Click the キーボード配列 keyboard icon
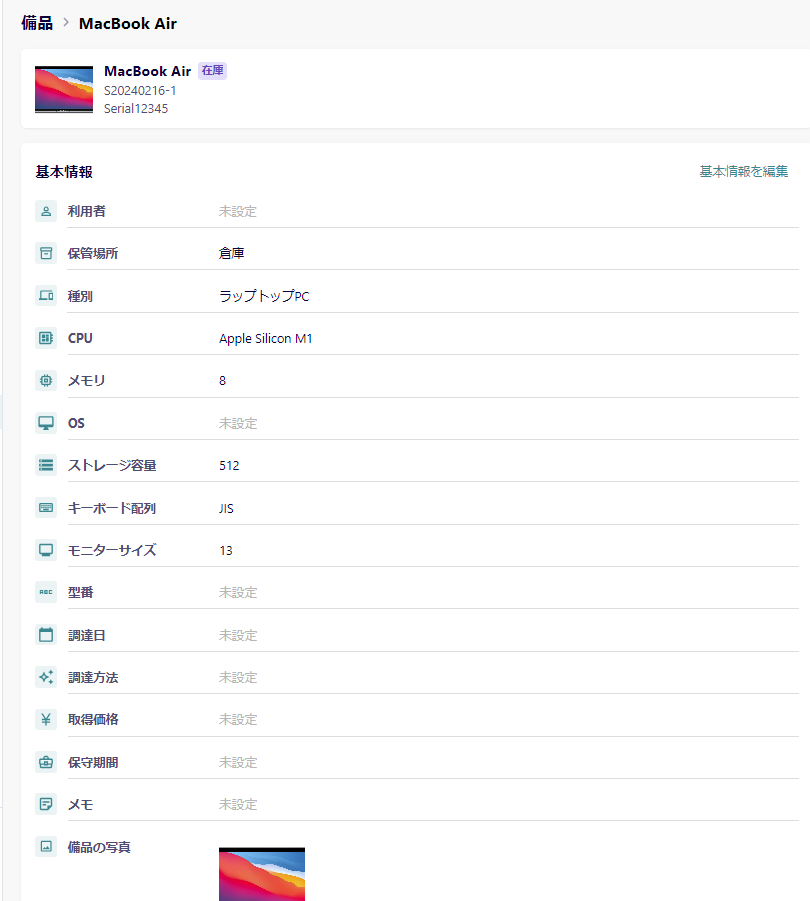The image size is (810, 901). tap(46, 507)
